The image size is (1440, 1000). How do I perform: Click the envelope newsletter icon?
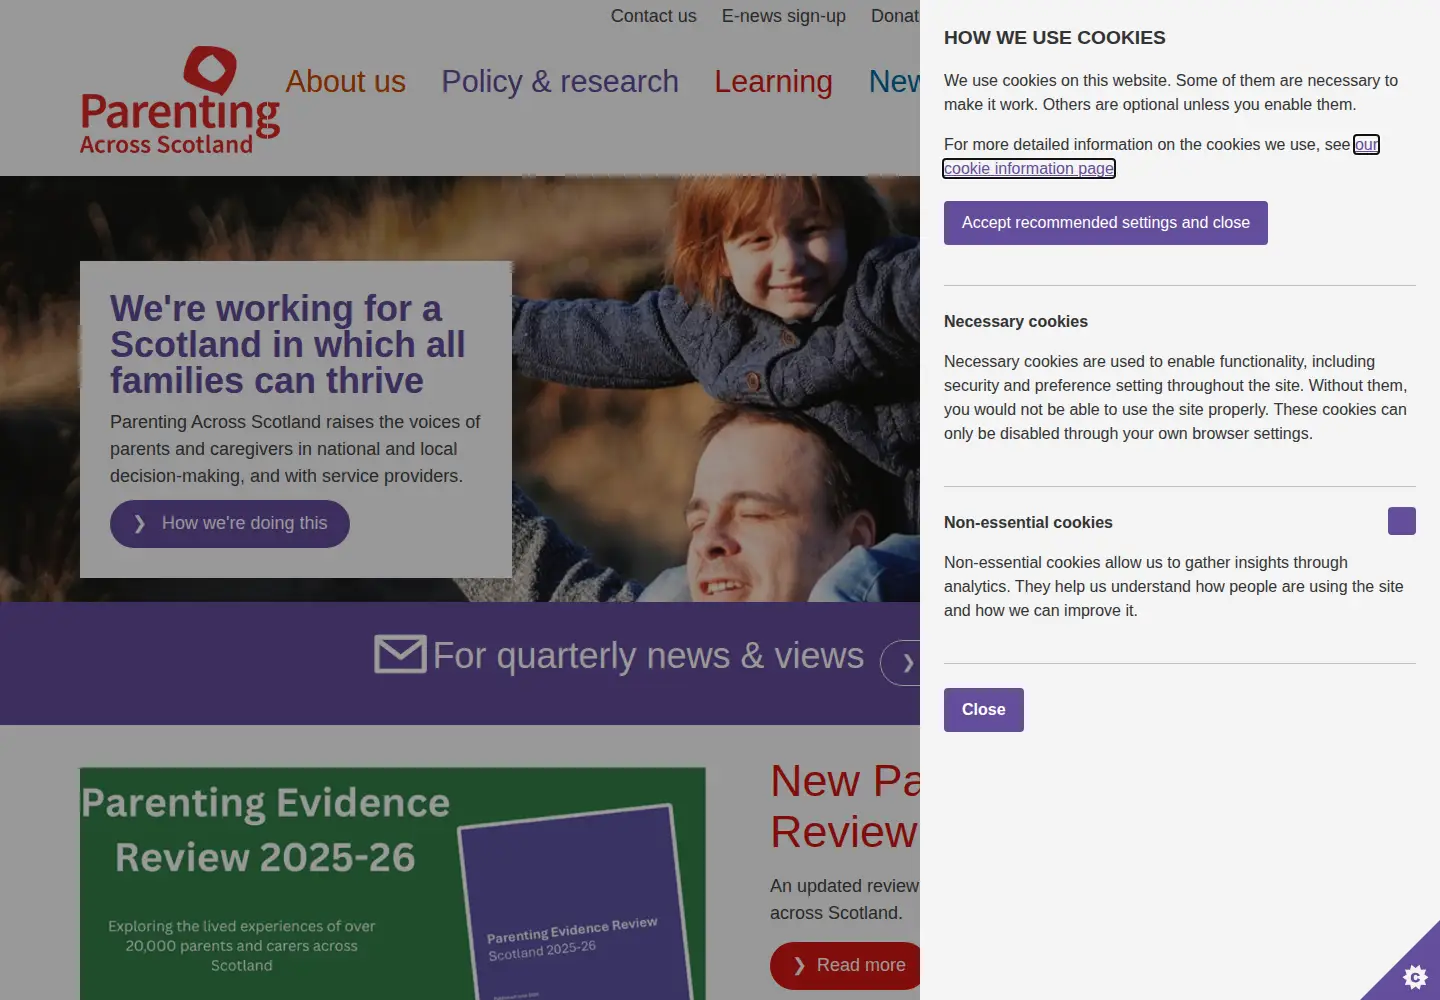(400, 654)
